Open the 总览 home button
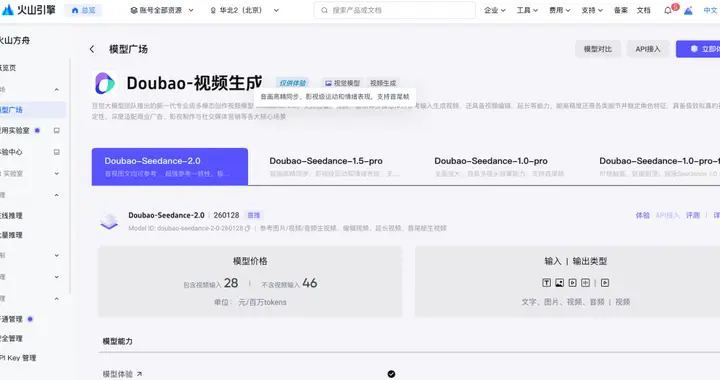Image resolution: width=720 pixels, height=380 pixels. click(x=84, y=10)
